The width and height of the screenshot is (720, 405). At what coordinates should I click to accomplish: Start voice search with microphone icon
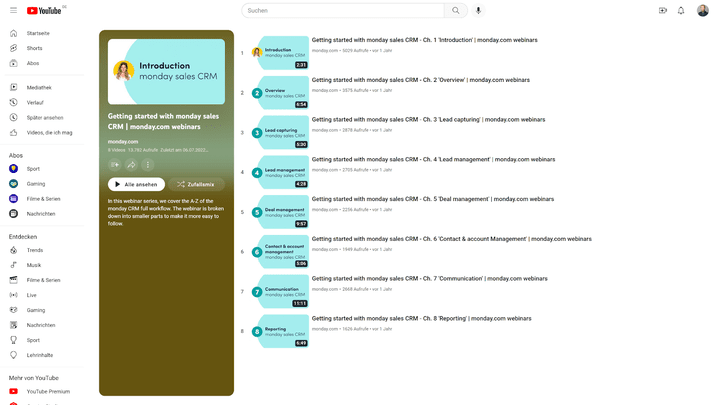pyautogui.click(x=479, y=10)
